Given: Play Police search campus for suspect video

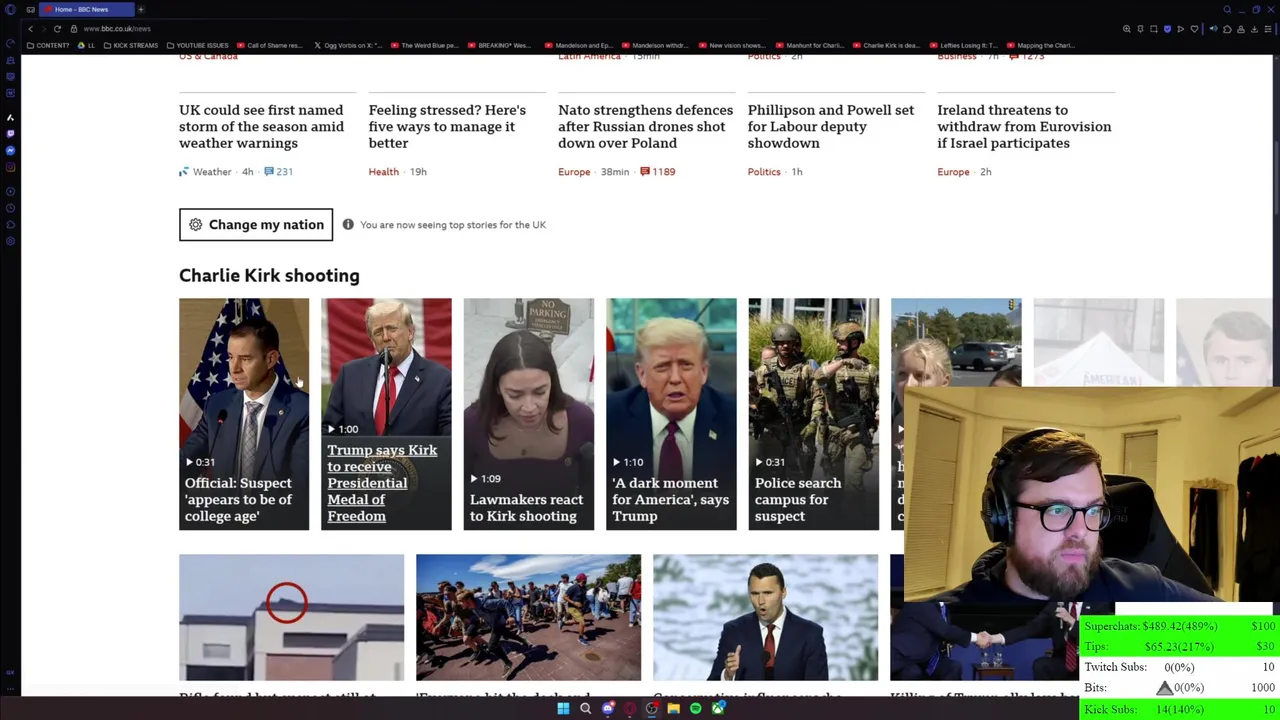Looking at the screenshot, I should 813,414.
